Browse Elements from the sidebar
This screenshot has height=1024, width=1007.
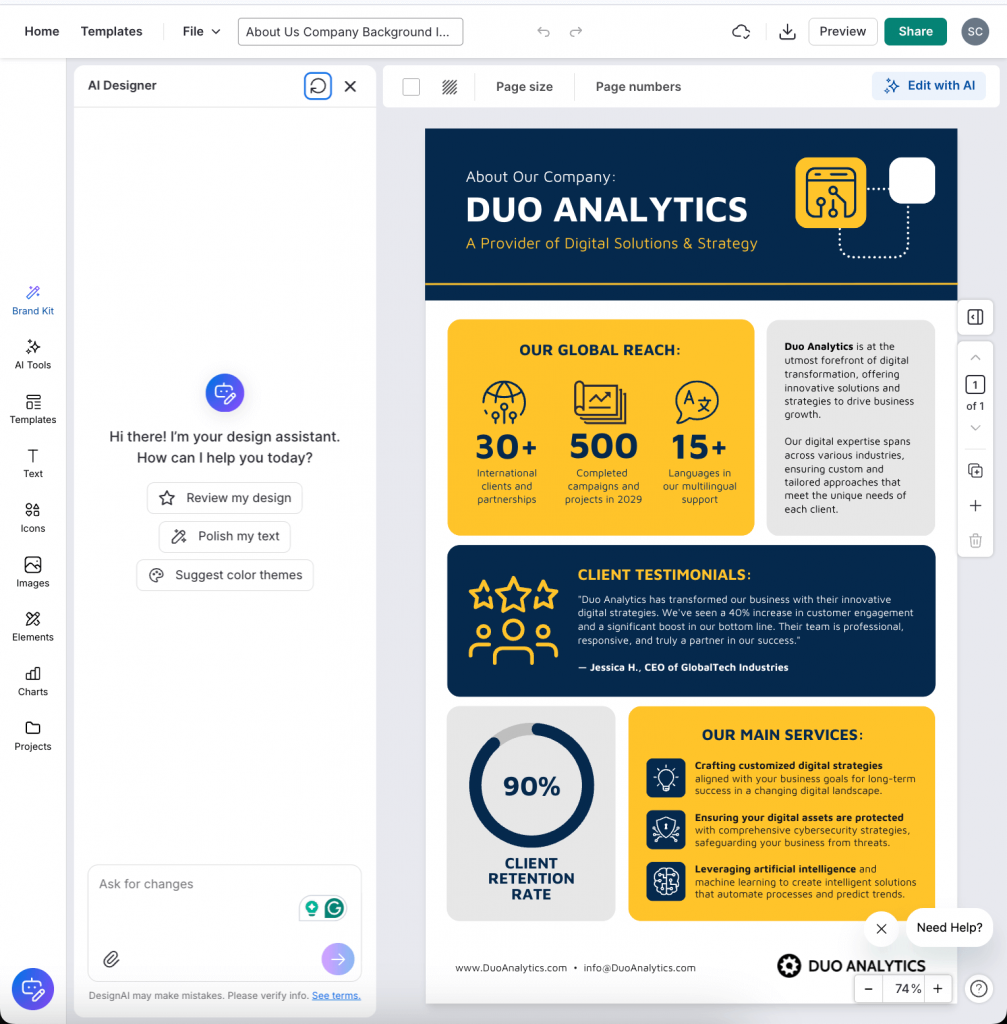(x=32, y=627)
